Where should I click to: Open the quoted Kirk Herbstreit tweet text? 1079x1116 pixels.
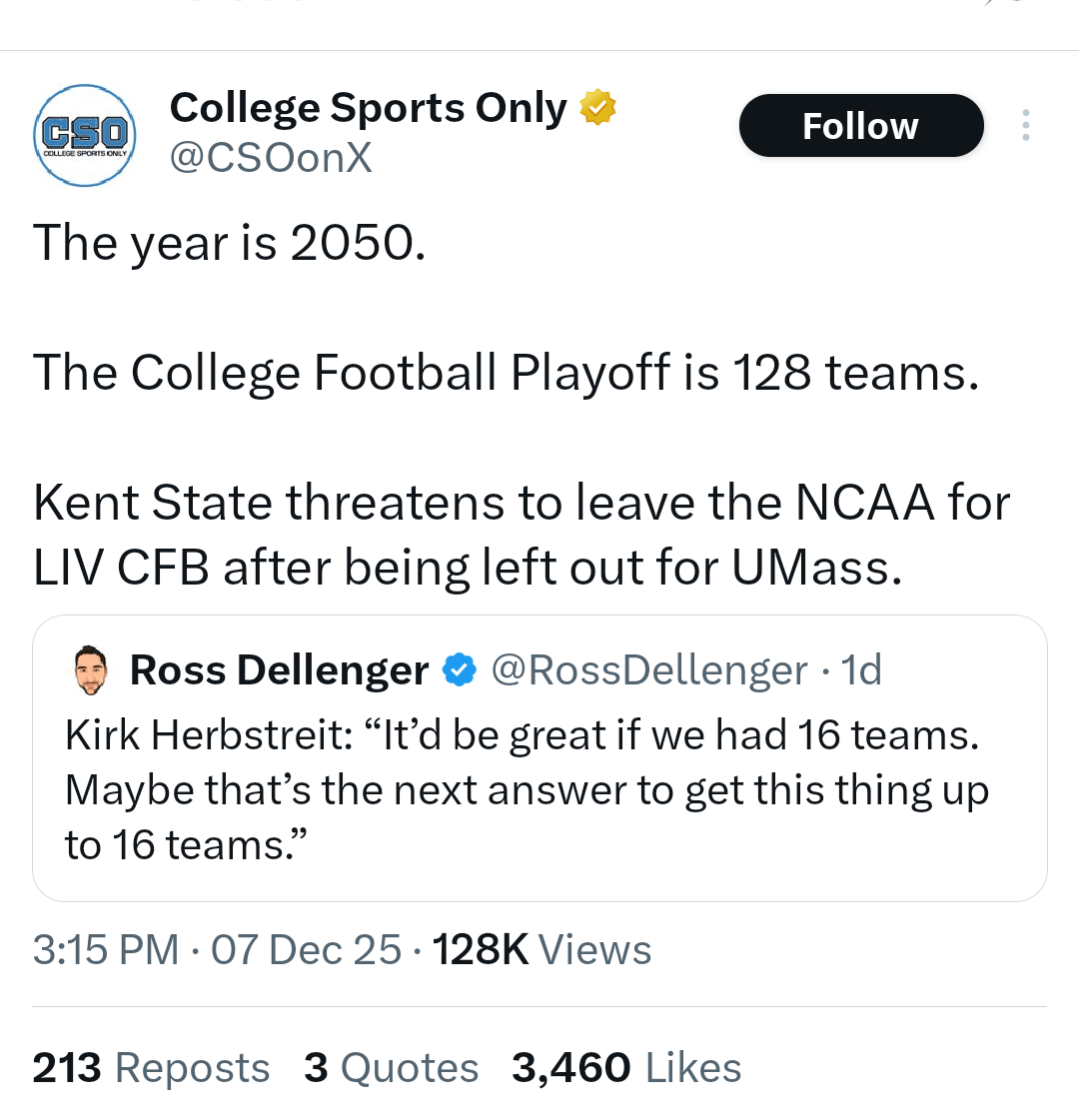pos(526,790)
